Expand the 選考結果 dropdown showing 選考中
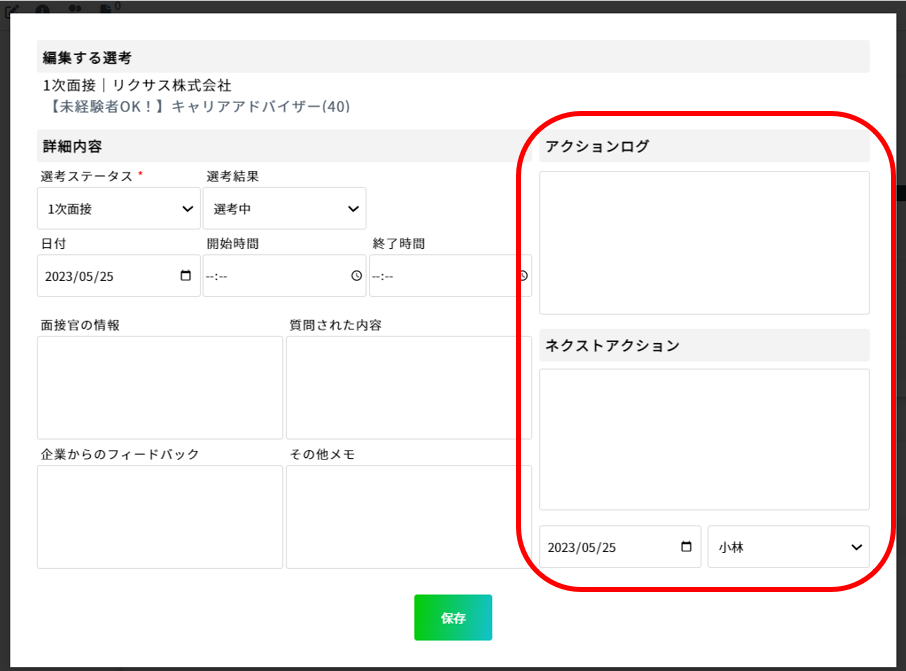The width and height of the screenshot is (906, 671). pos(284,209)
